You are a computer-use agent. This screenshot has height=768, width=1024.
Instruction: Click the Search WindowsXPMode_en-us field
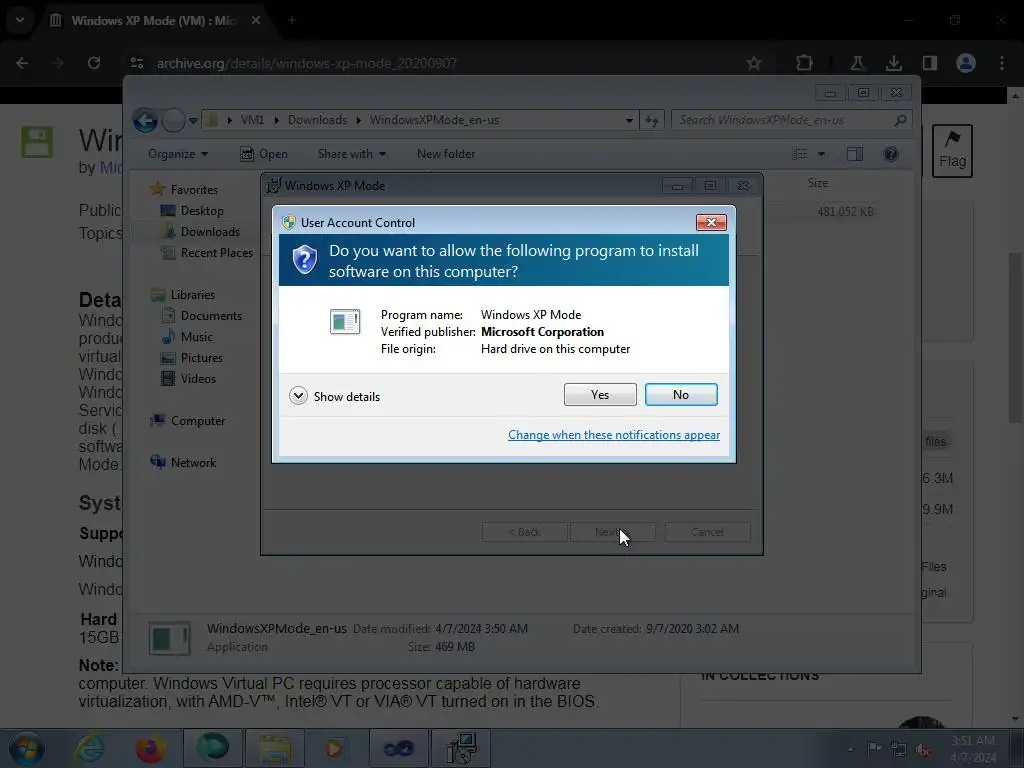click(x=792, y=120)
